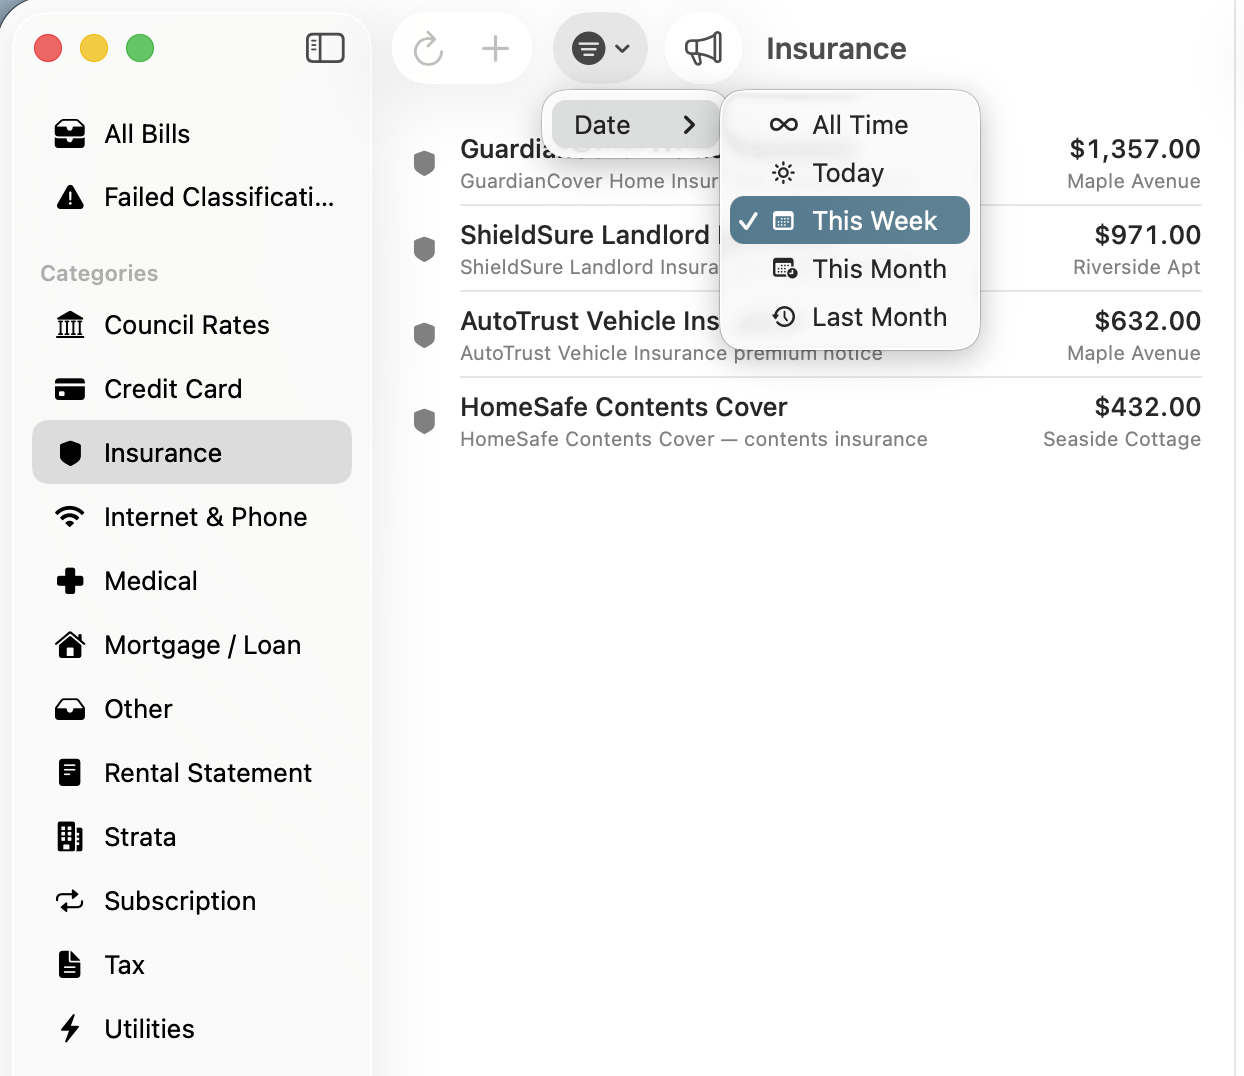
Task: Click the Mortgage / Loan house icon
Action: [x=70, y=645]
